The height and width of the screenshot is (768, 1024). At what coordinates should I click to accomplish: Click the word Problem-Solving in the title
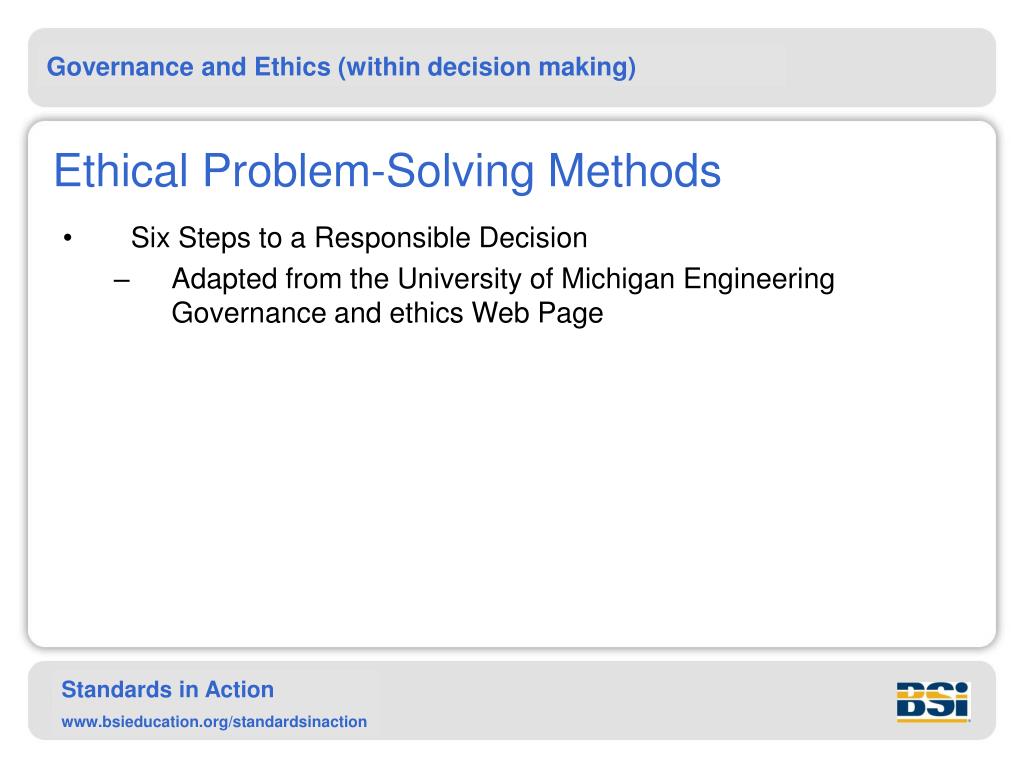pos(368,171)
